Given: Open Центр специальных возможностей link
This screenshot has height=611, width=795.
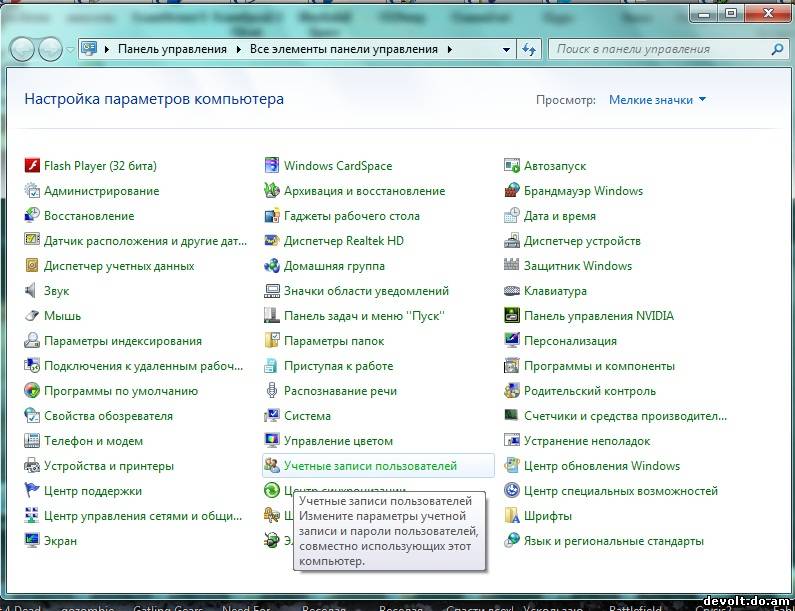Looking at the screenshot, I should 621,490.
